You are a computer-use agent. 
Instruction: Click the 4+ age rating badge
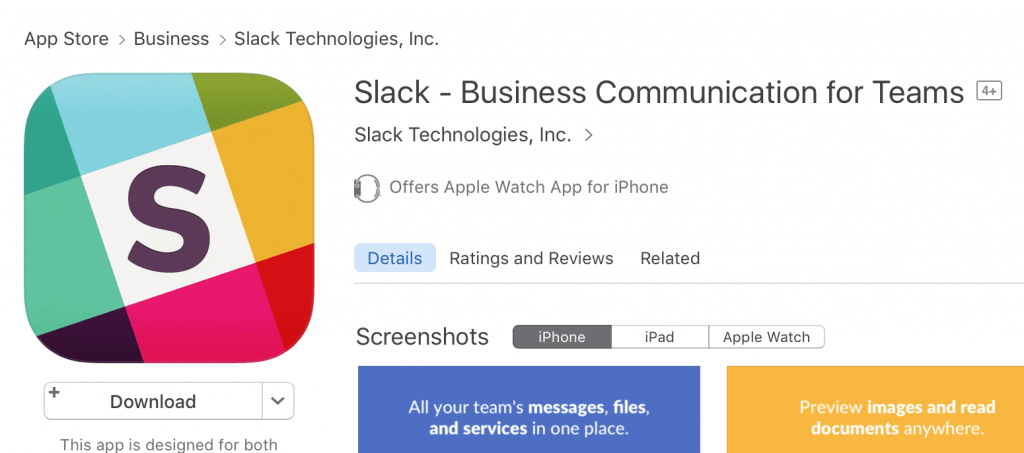989,91
